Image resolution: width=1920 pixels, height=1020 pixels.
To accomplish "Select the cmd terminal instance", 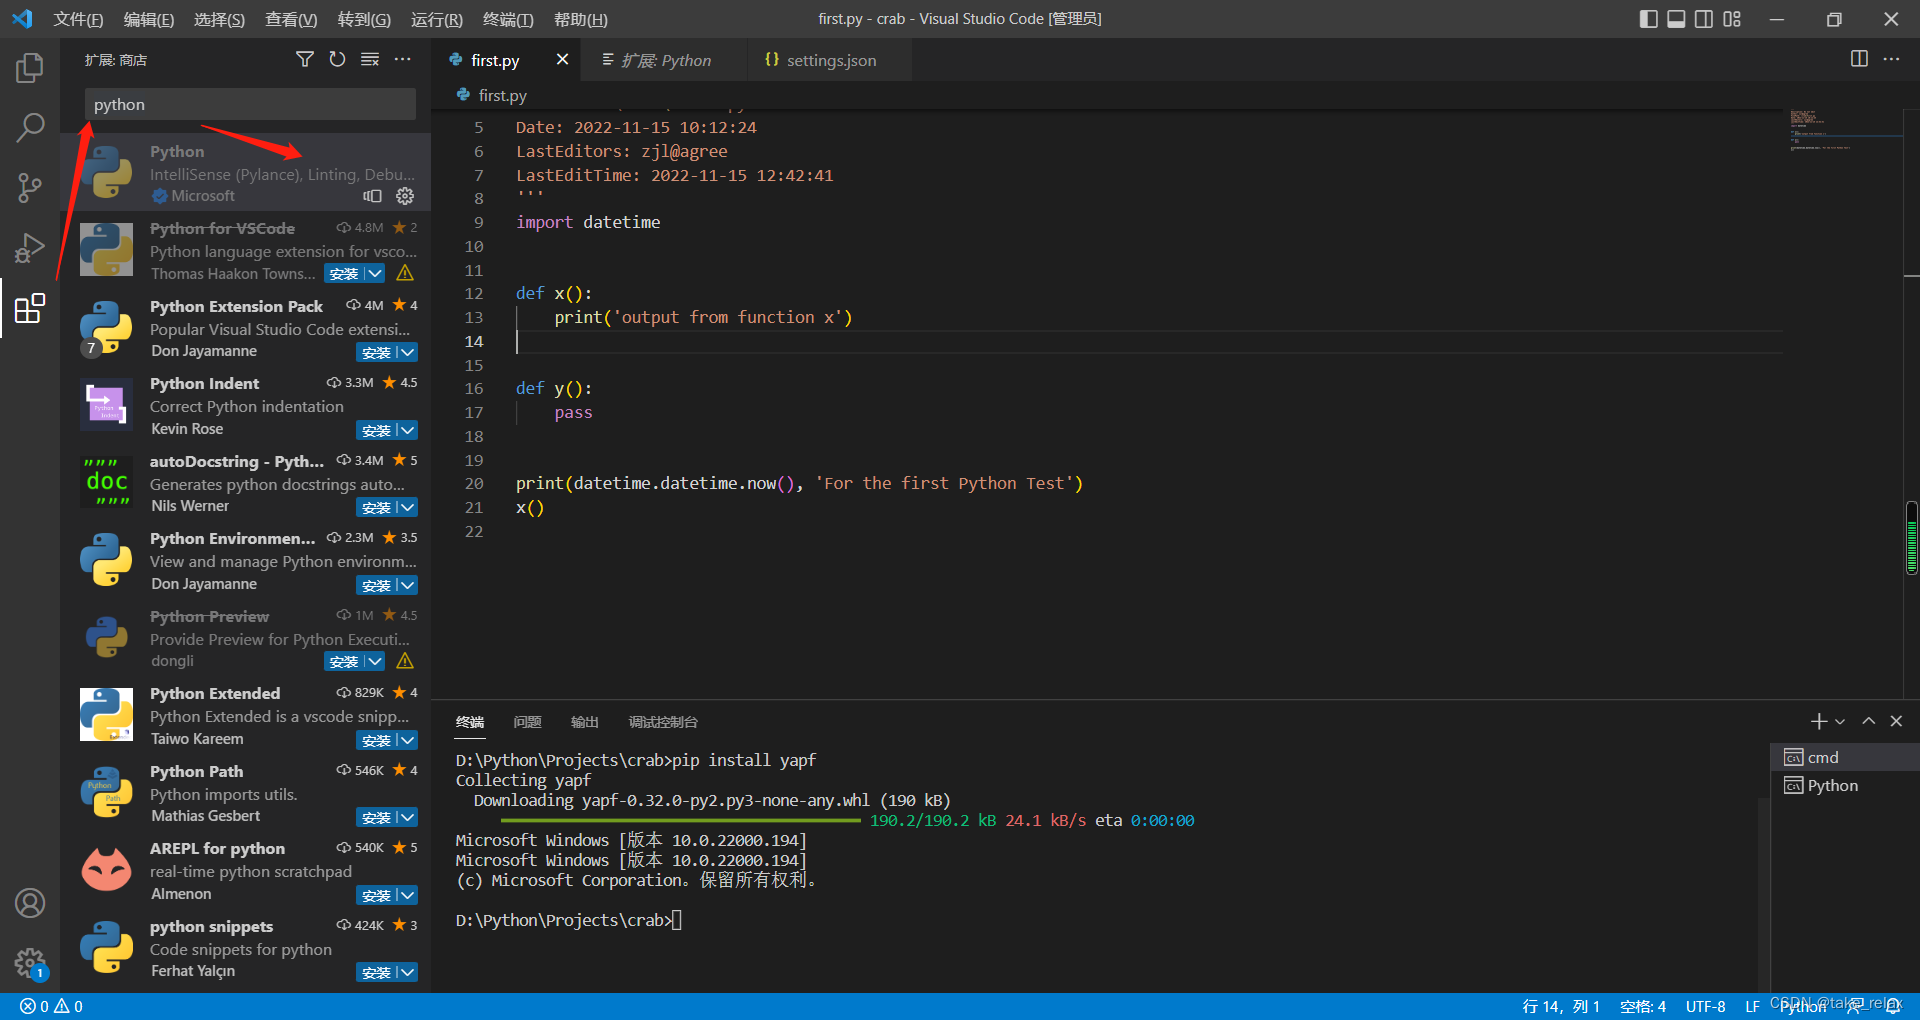I will (1846, 757).
